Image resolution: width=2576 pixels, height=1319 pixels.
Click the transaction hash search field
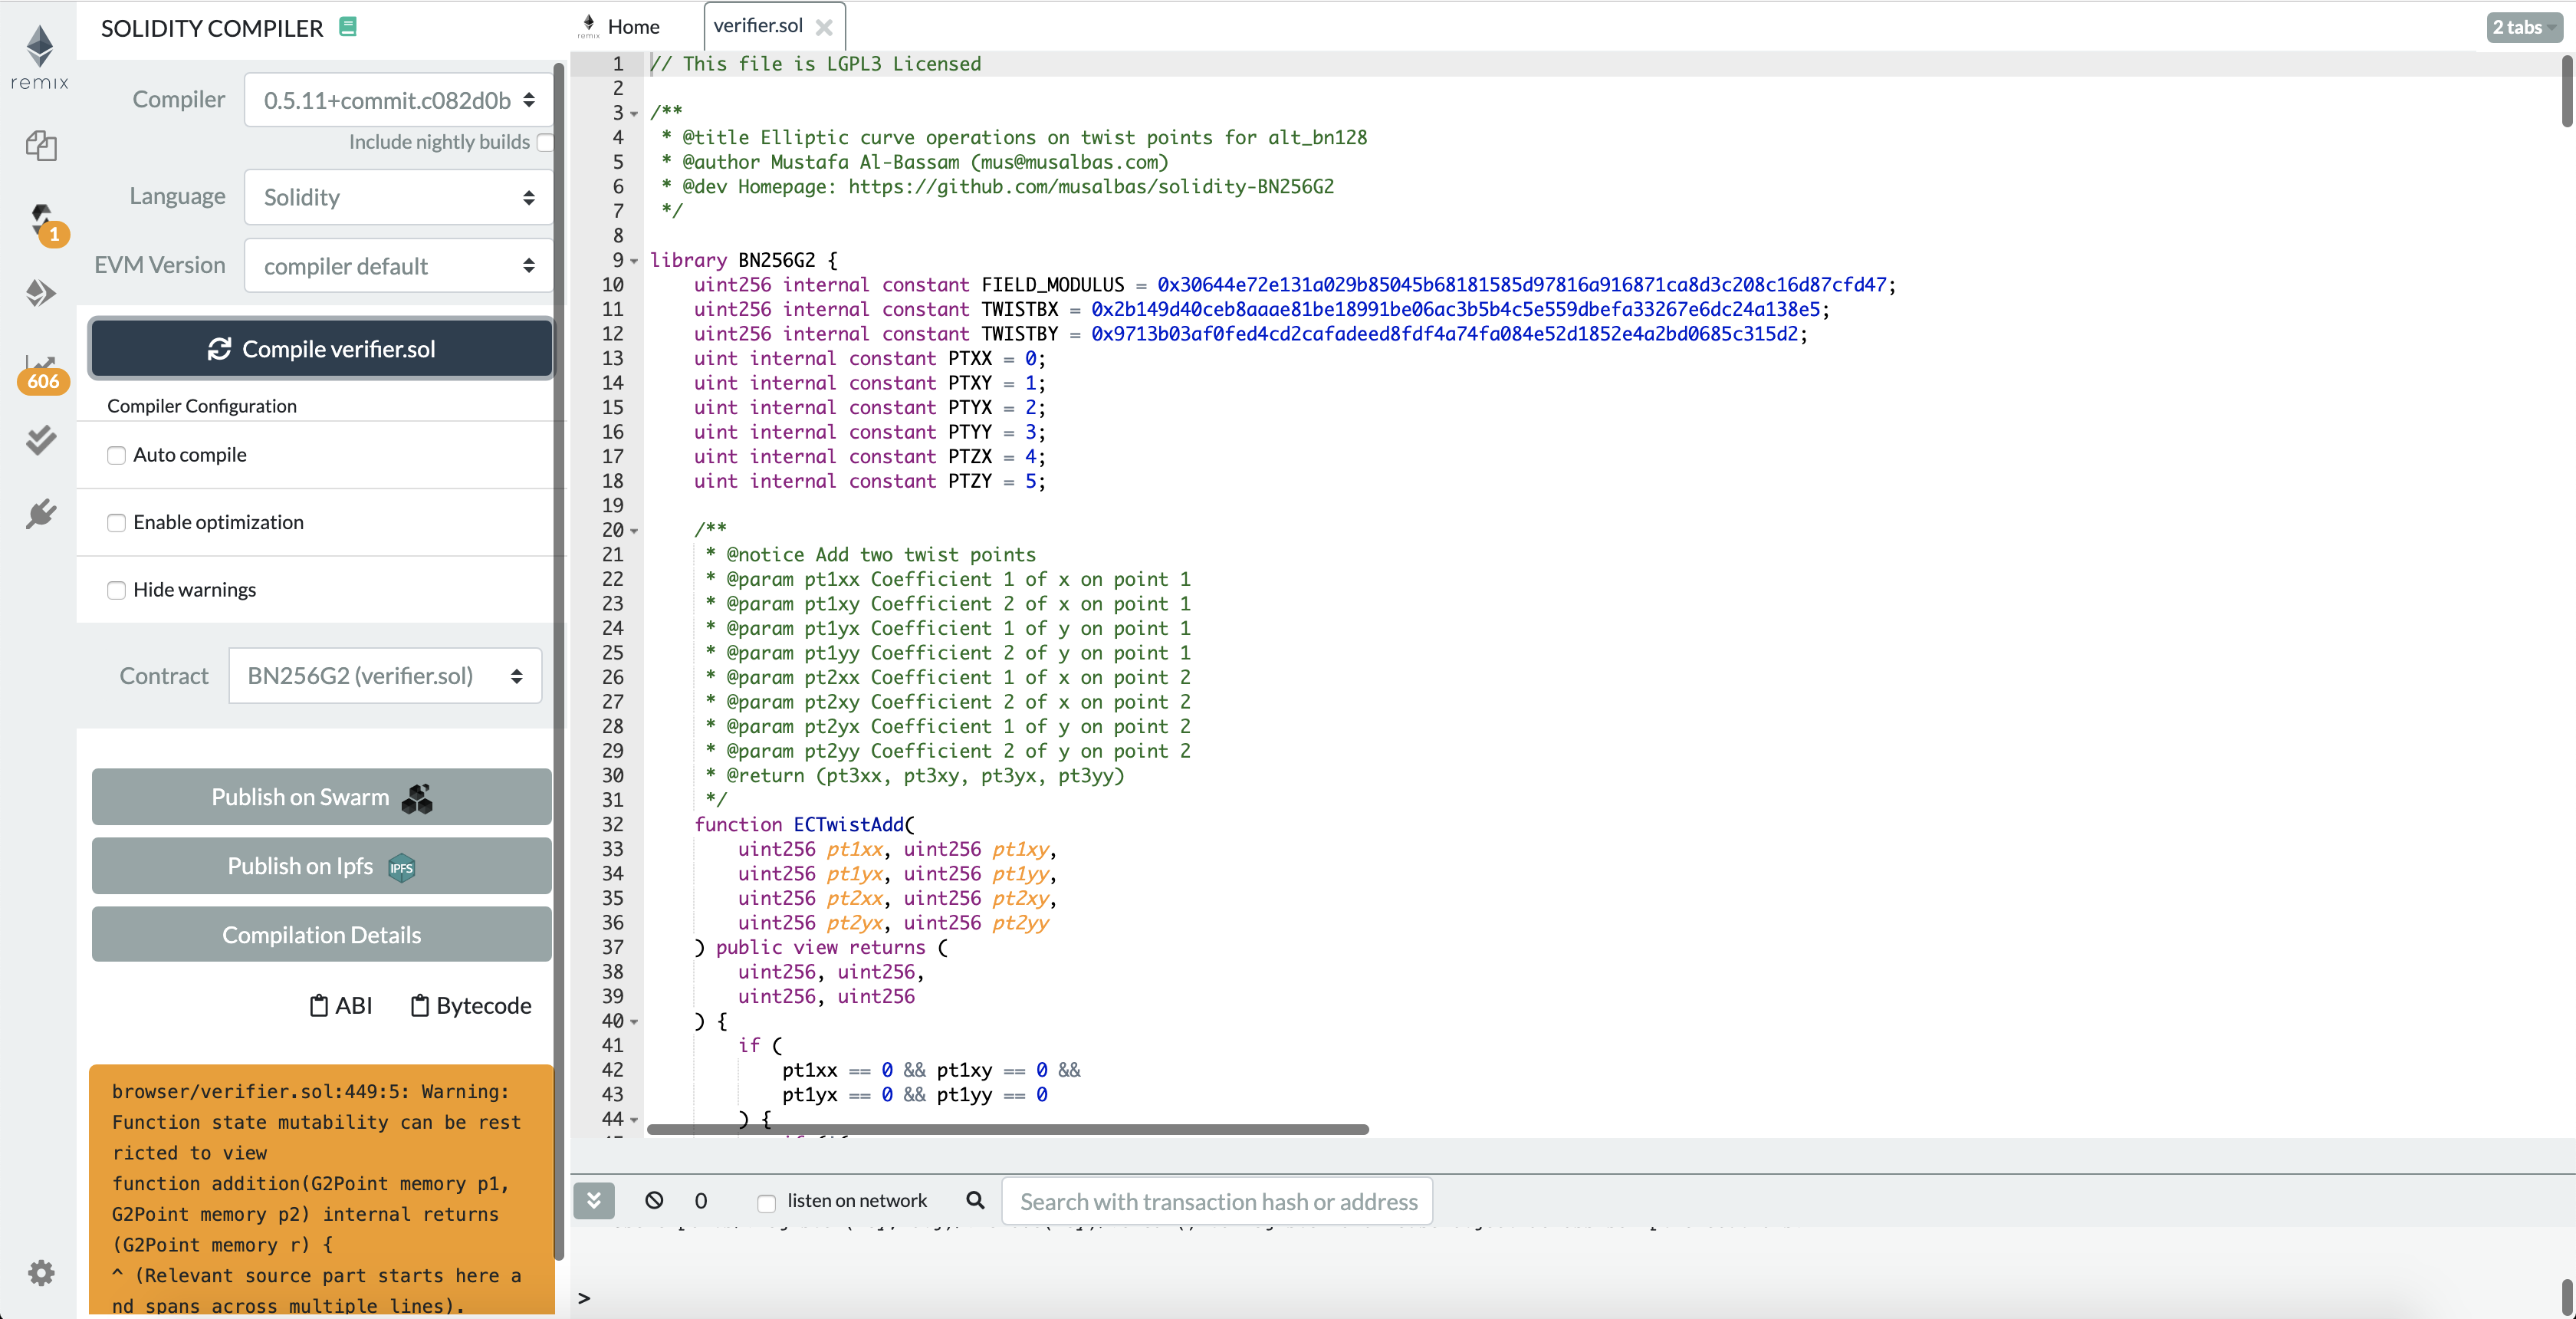1217,1201
